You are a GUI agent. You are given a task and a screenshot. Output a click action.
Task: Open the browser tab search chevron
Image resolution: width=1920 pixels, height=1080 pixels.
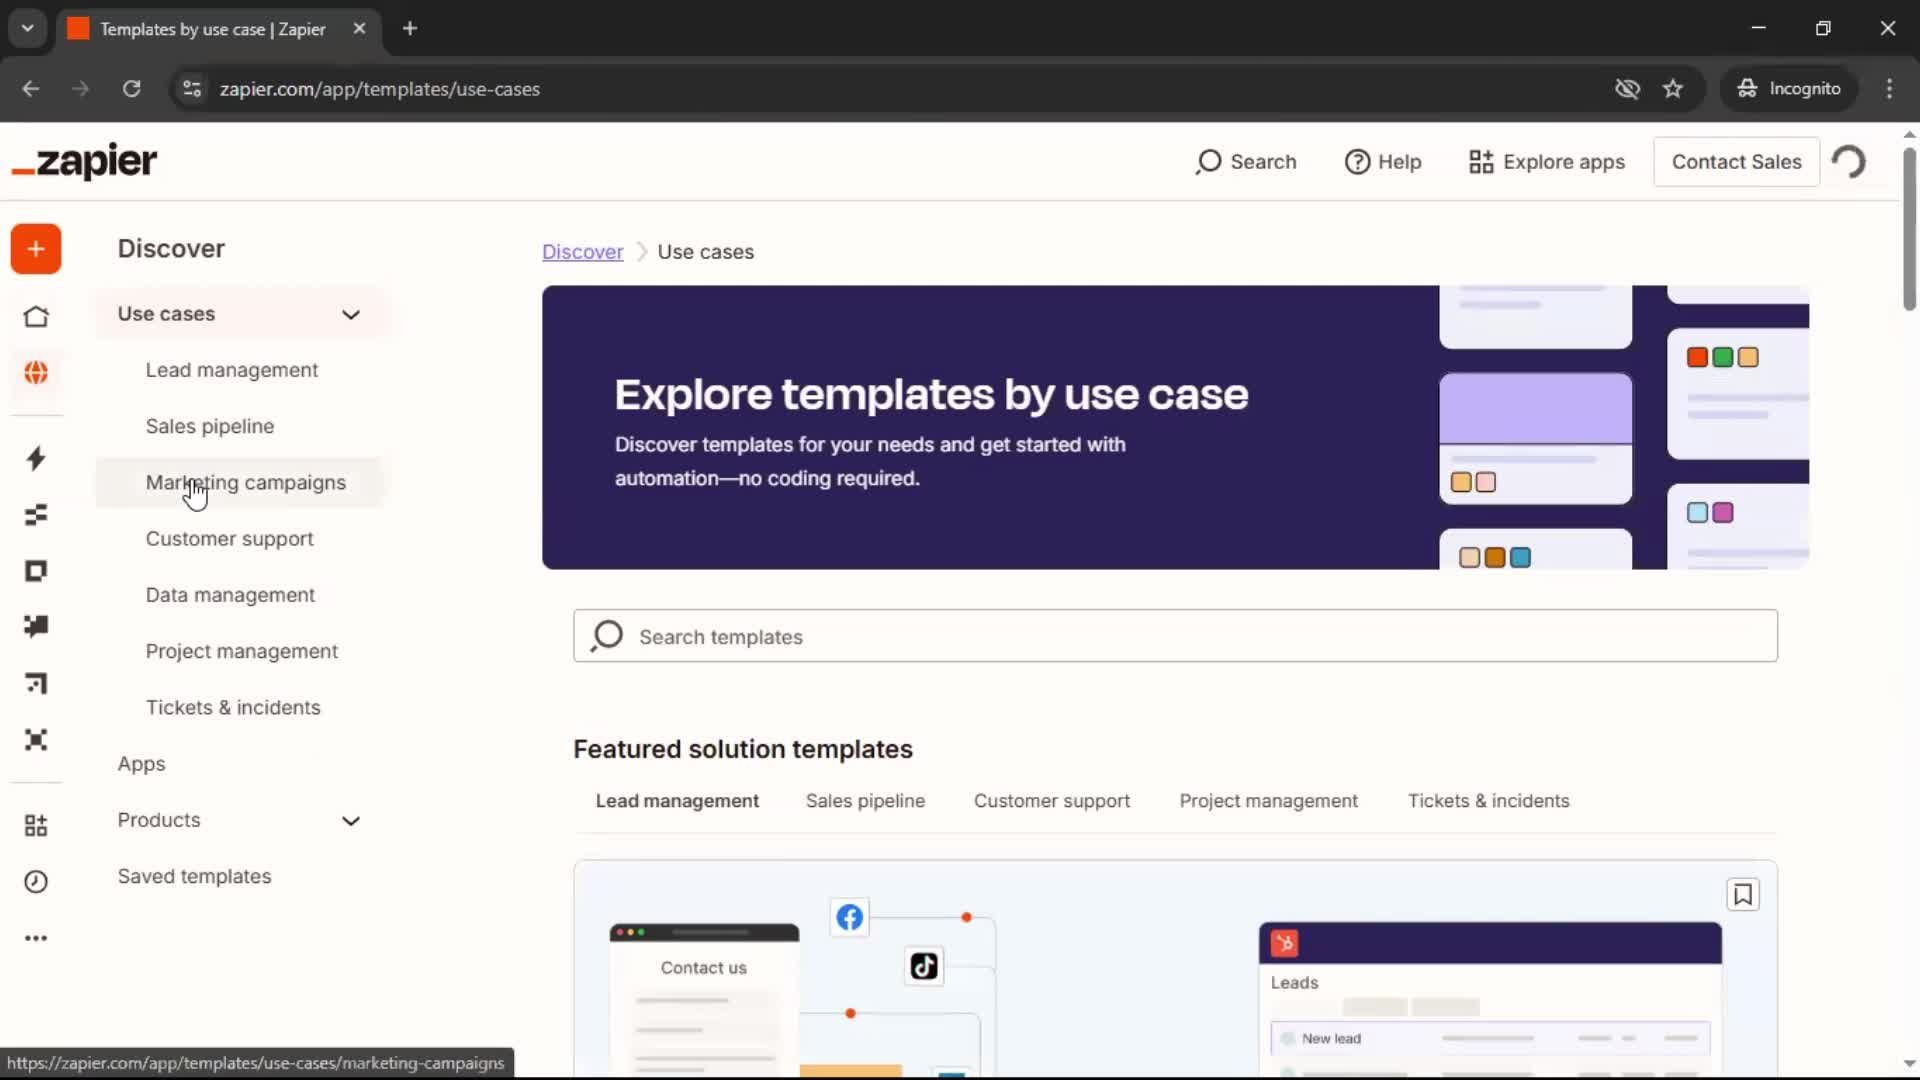click(x=27, y=28)
